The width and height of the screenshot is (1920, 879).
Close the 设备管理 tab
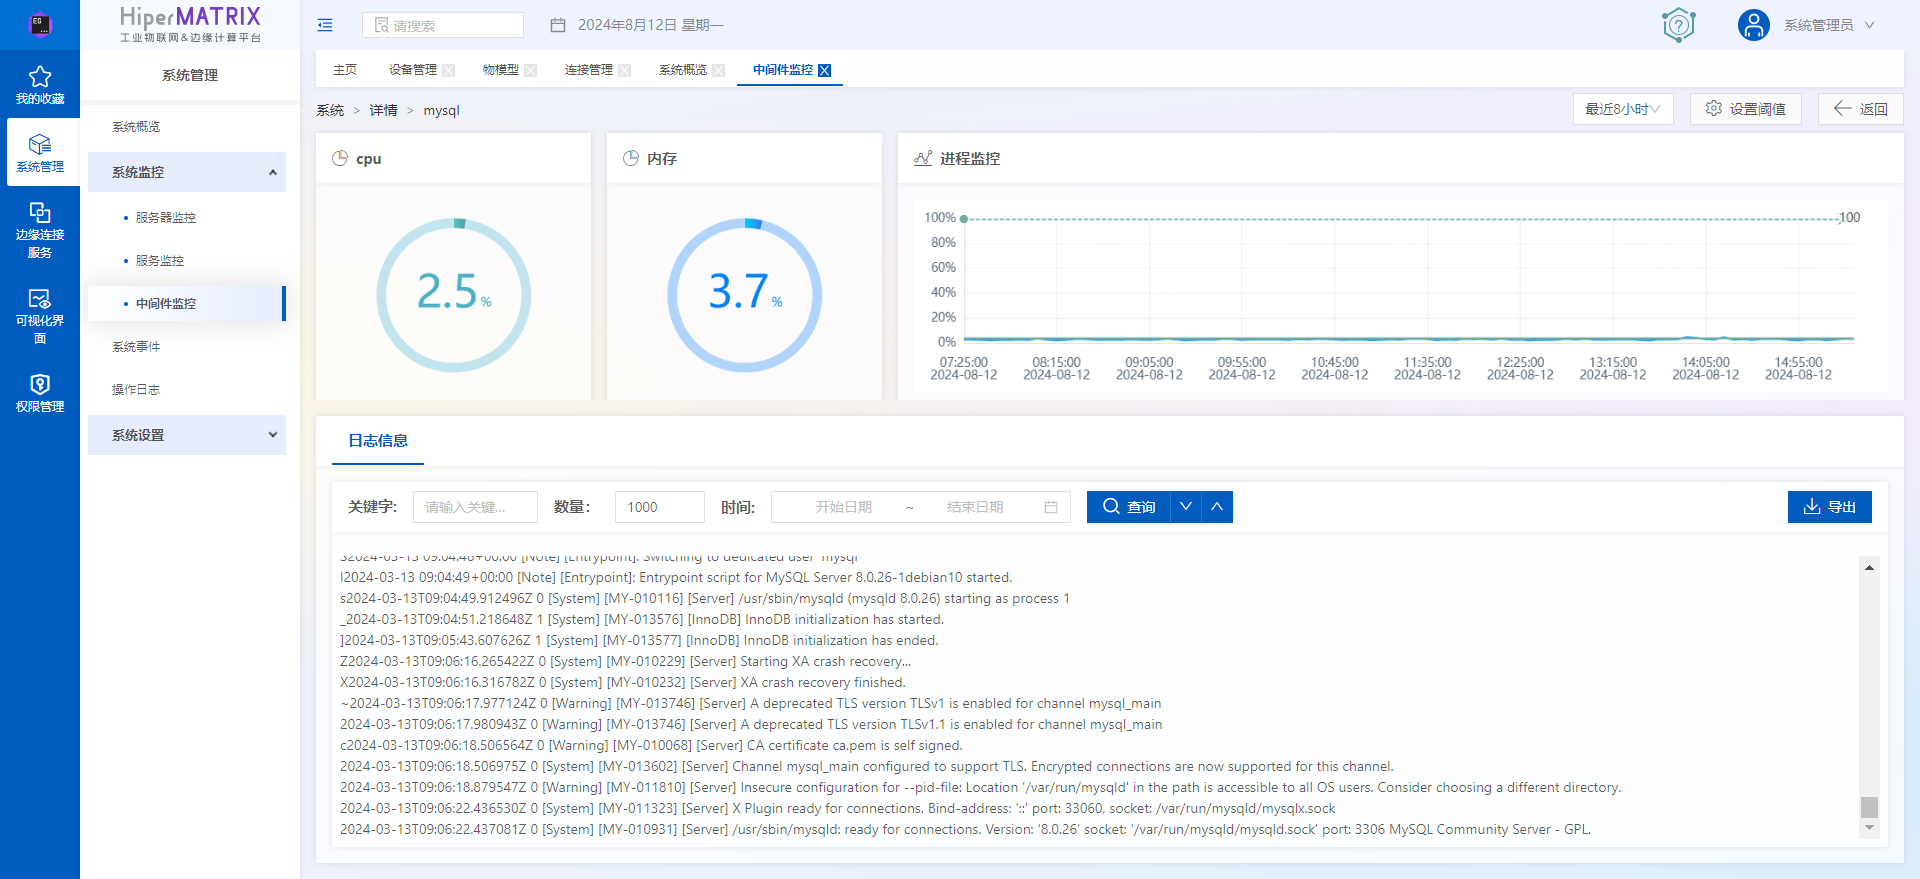tap(449, 70)
